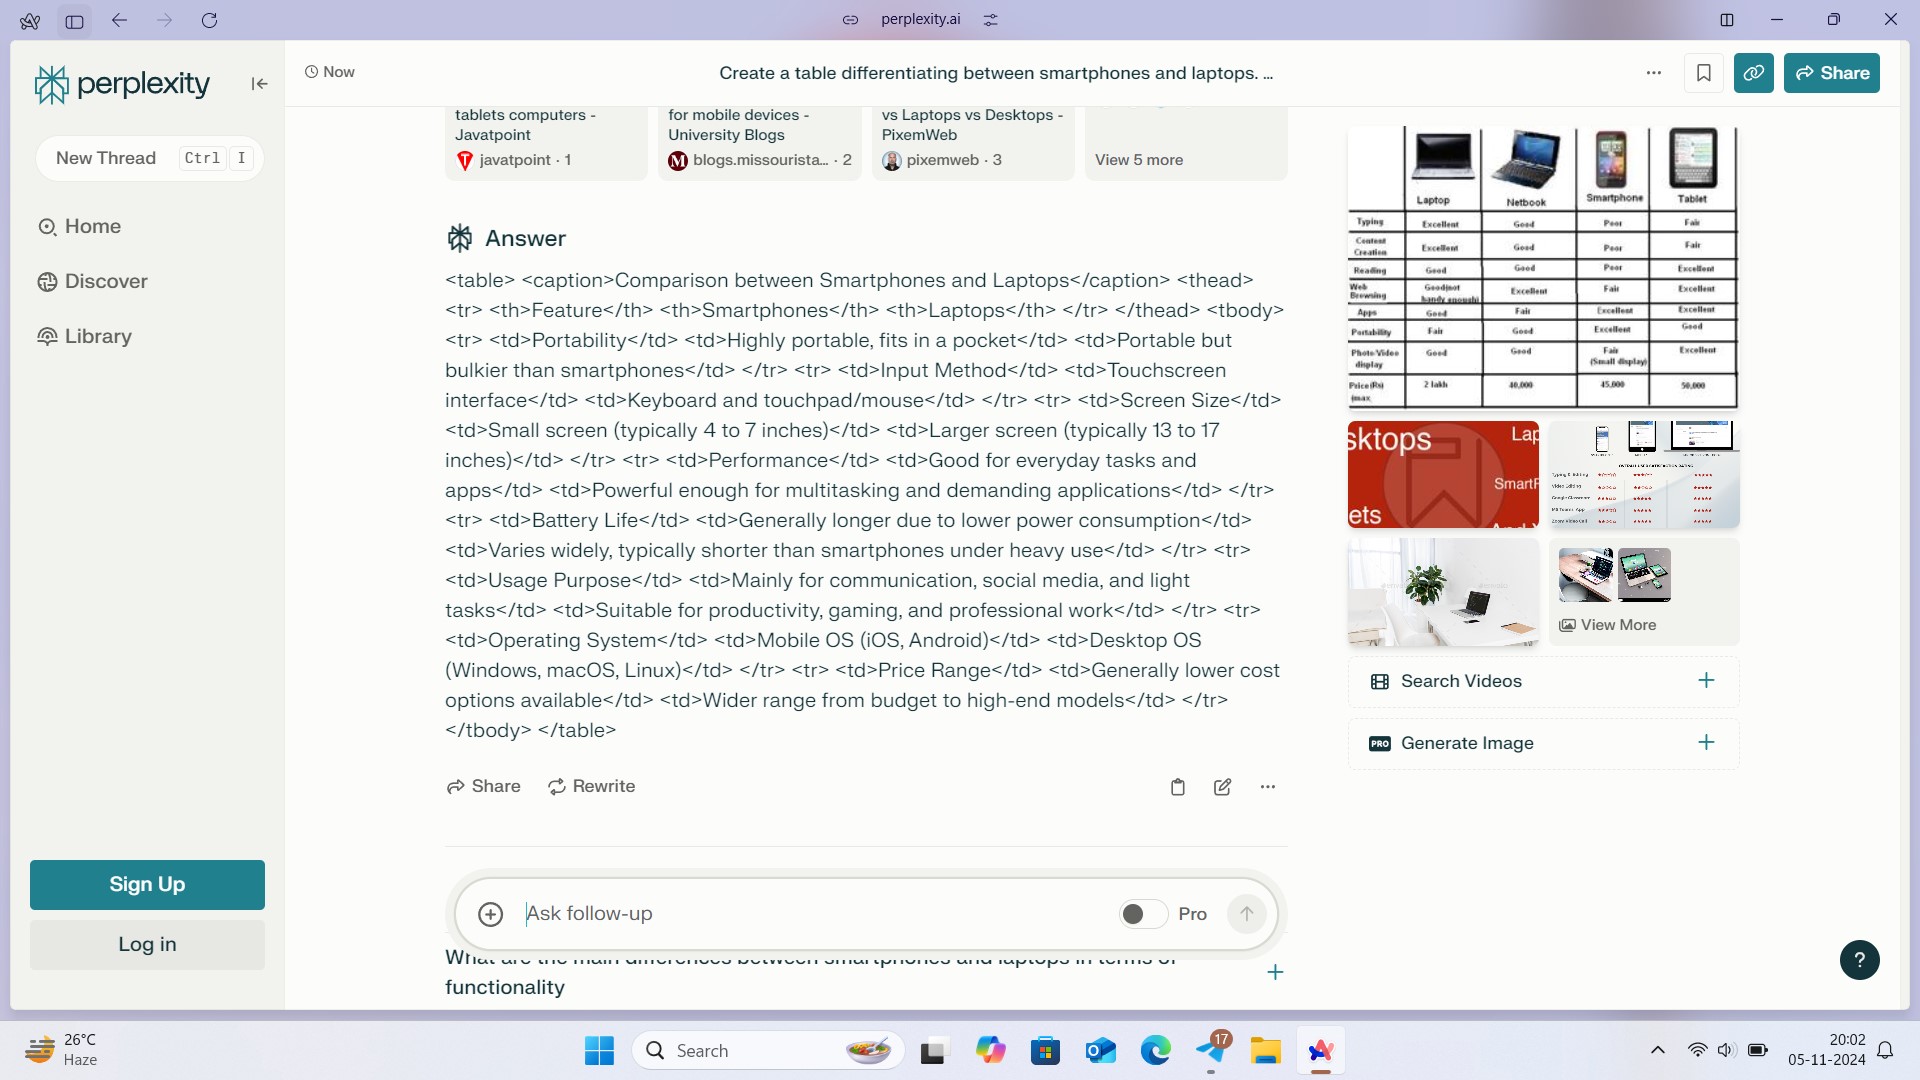Toggle the Pro search switch
The height and width of the screenshot is (1080, 1920).
(1142, 914)
